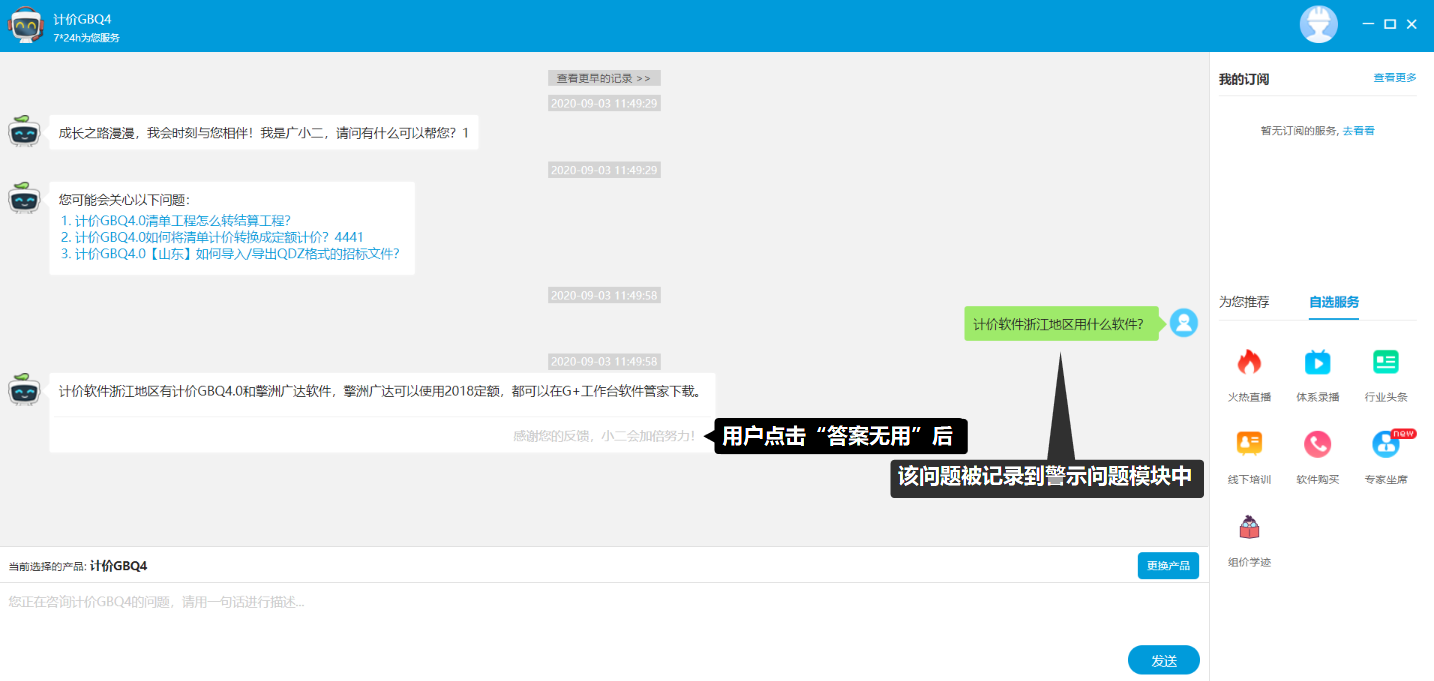Viewport: 1434px width, 681px height.
Task: Open question about 清单计价转换成定额计价
Action: point(212,237)
